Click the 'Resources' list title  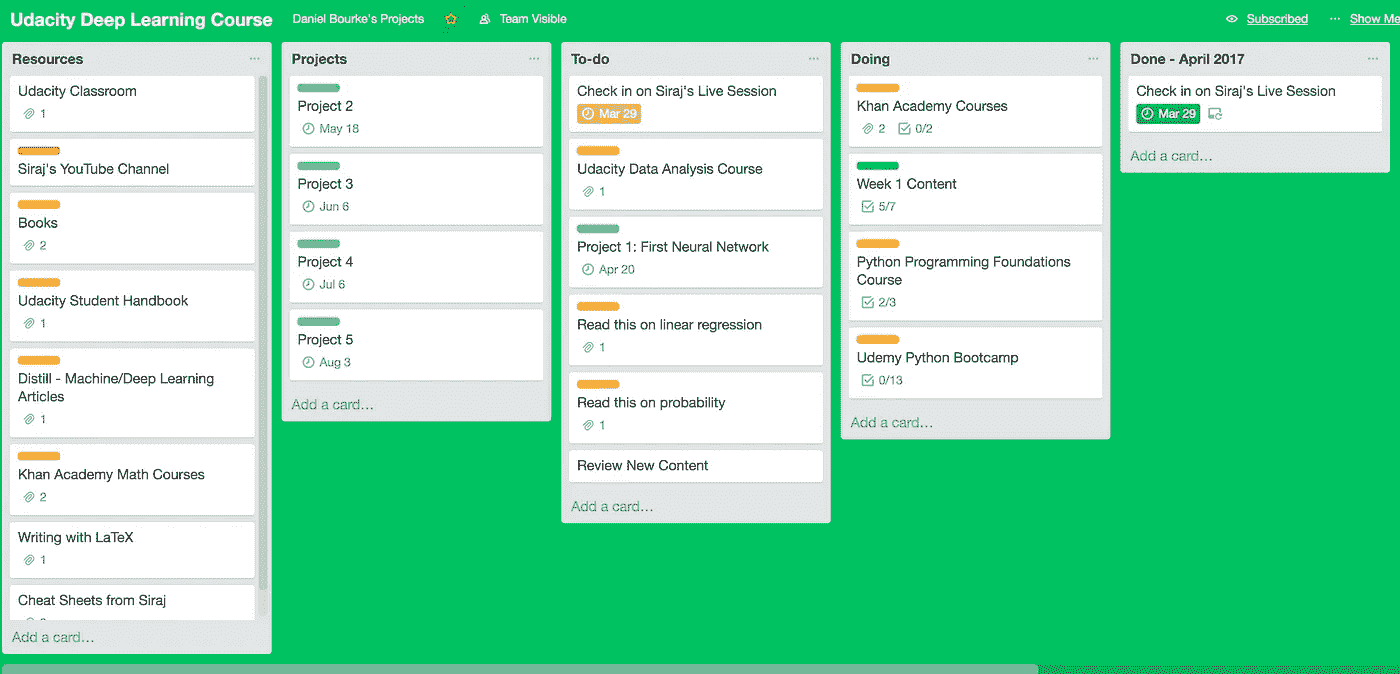point(48,59)
